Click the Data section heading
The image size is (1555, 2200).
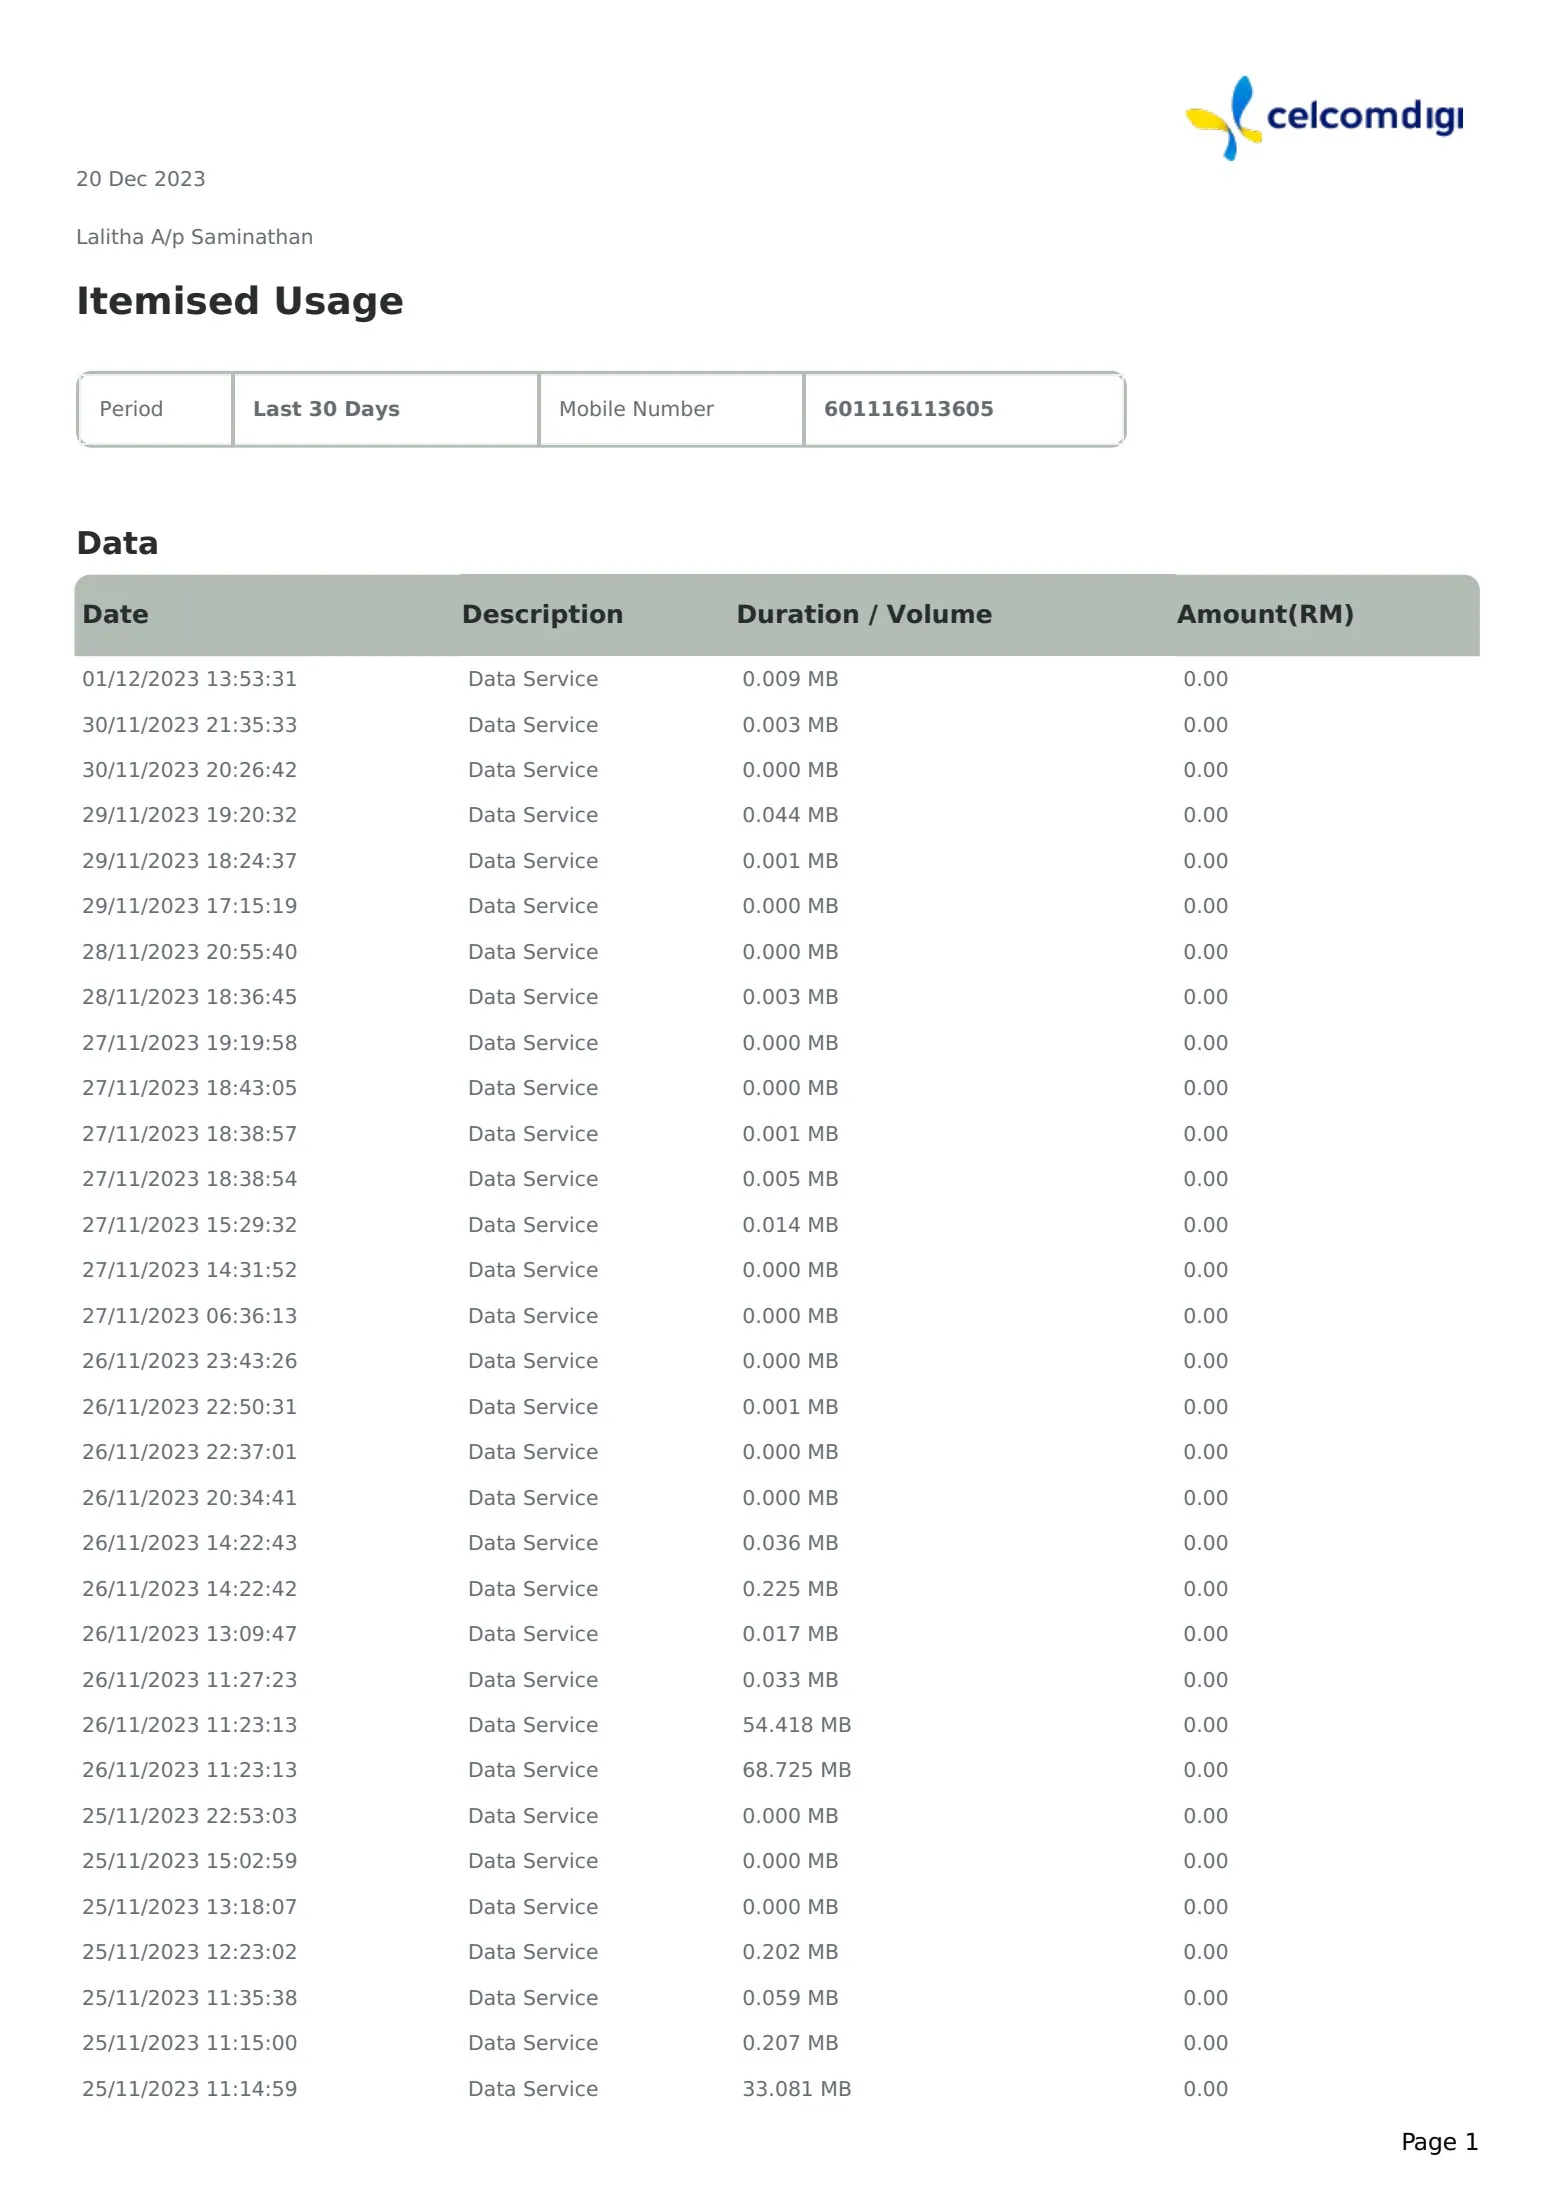pyautogui.click(x=117, y=543)
